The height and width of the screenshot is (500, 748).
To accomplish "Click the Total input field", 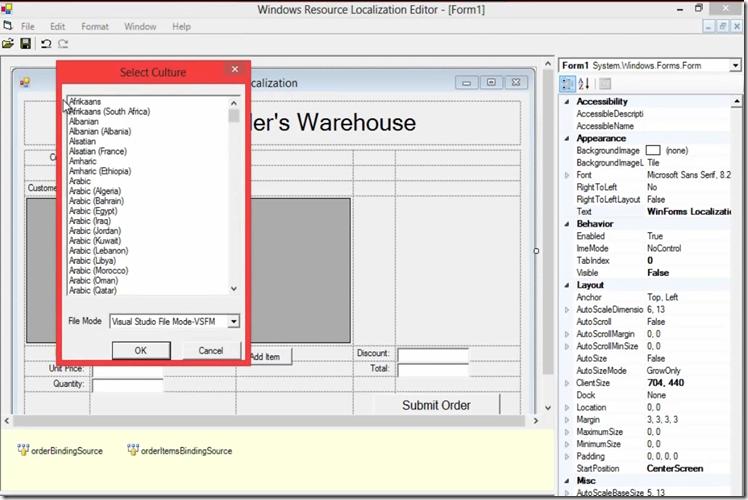I will pos(433,370).
